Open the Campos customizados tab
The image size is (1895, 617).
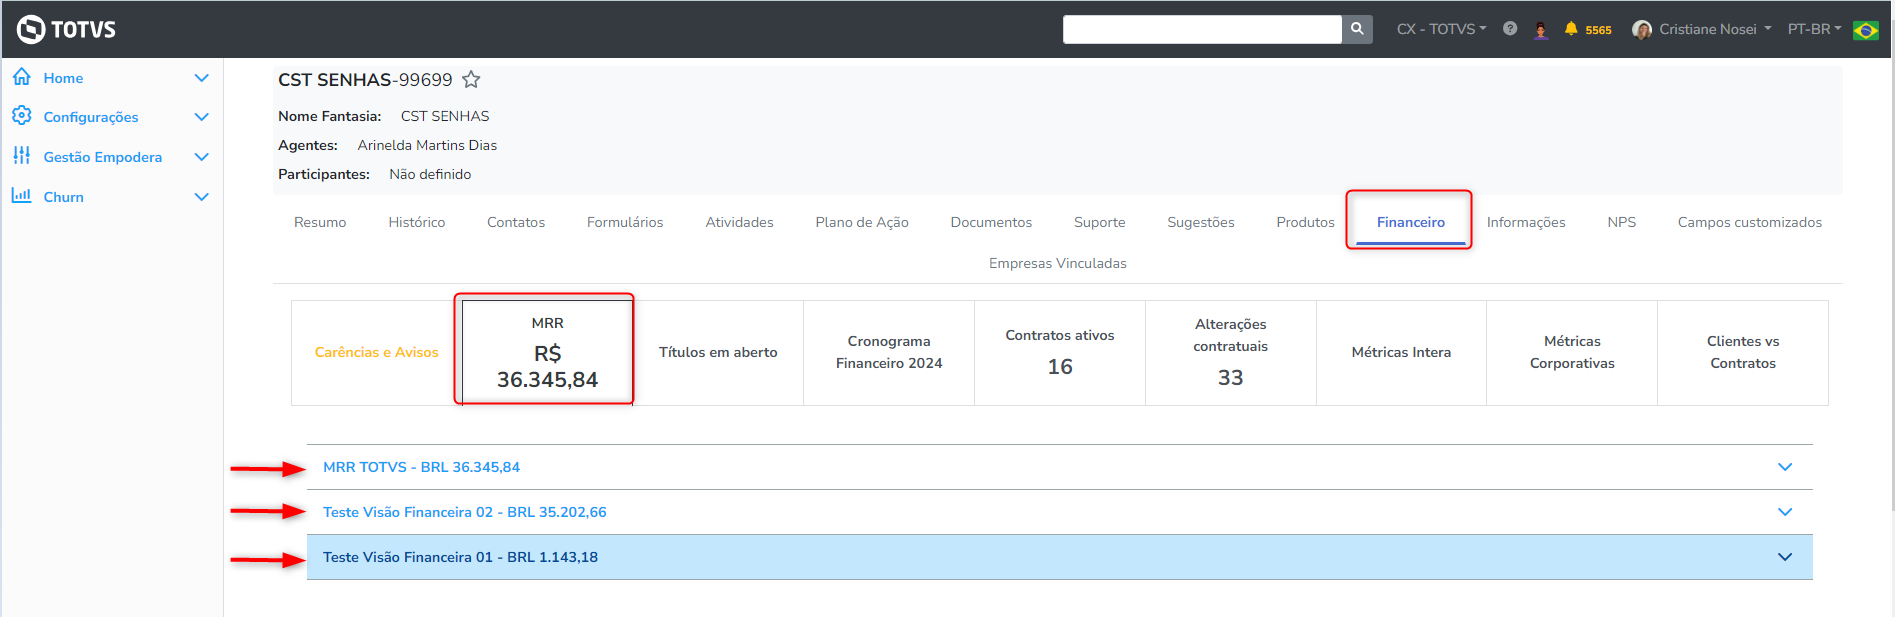1750,222
